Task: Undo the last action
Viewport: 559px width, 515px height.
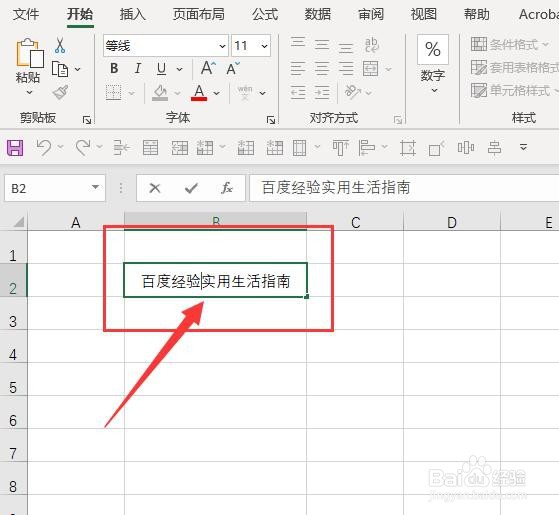Action: click(44, 147)
